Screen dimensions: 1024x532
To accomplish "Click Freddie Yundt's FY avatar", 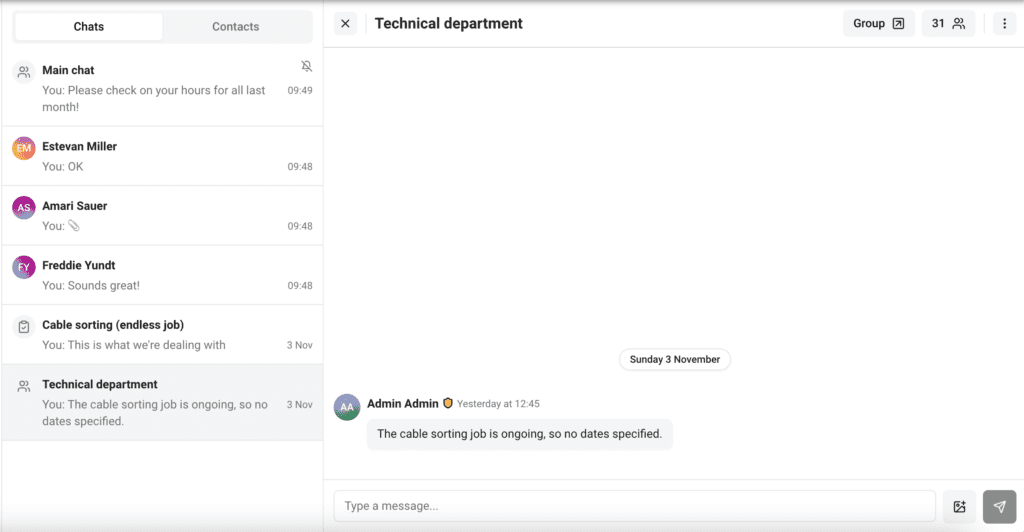I will coord(24,268).
